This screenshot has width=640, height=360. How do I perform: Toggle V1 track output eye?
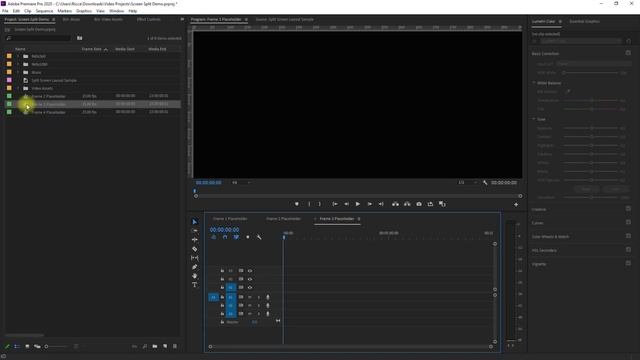[x=250, y=287]
